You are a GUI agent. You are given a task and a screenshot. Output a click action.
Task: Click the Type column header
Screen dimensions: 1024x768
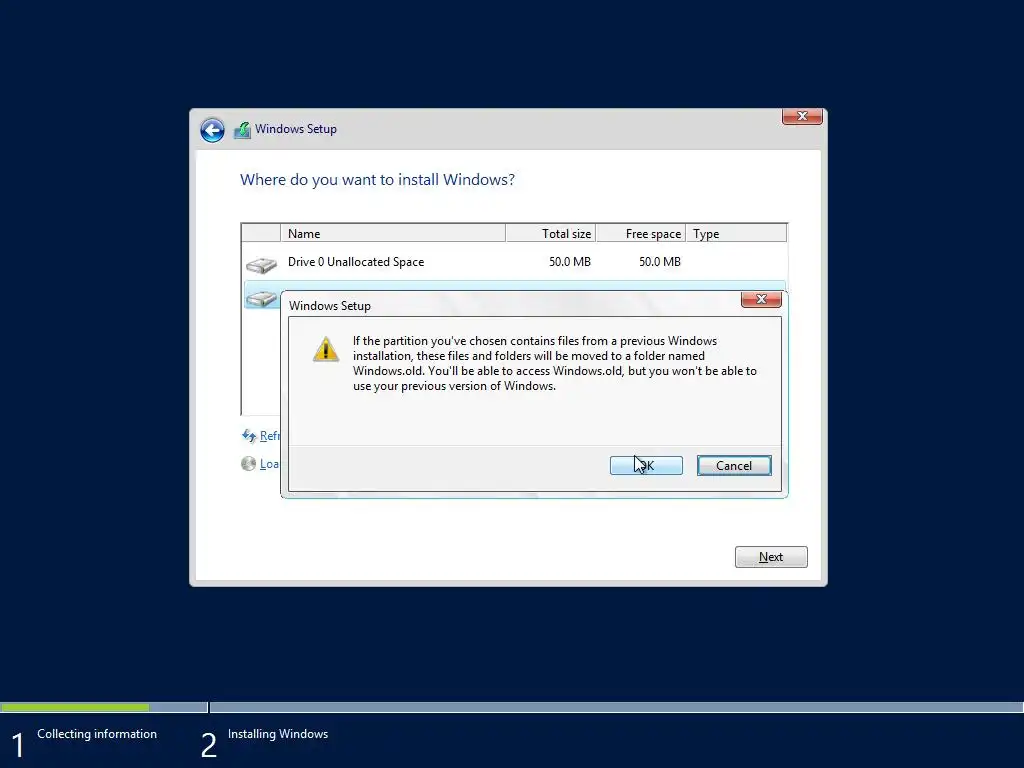click(736, 234)
